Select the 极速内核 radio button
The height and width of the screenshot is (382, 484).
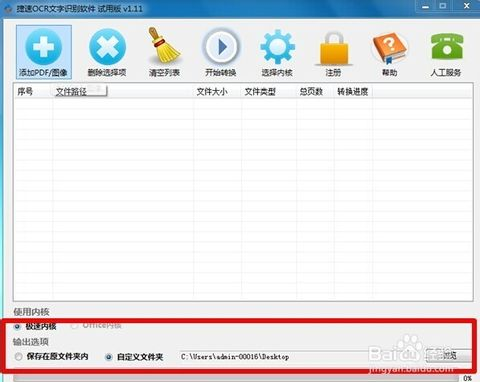click(17, 327)
